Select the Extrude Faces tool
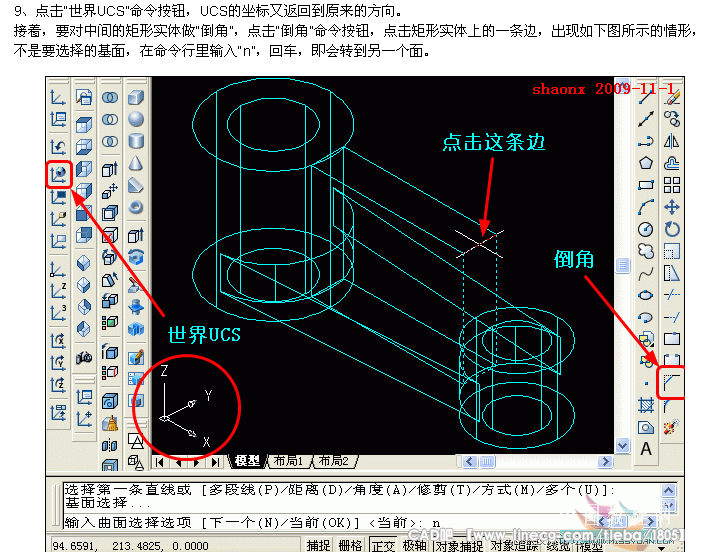 (110, 169)
